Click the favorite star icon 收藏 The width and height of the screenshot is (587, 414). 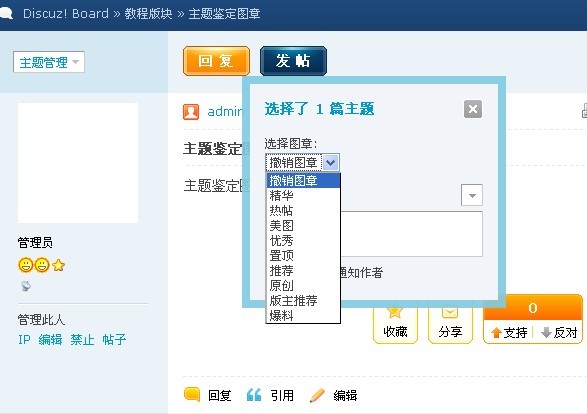coord(395,311)
